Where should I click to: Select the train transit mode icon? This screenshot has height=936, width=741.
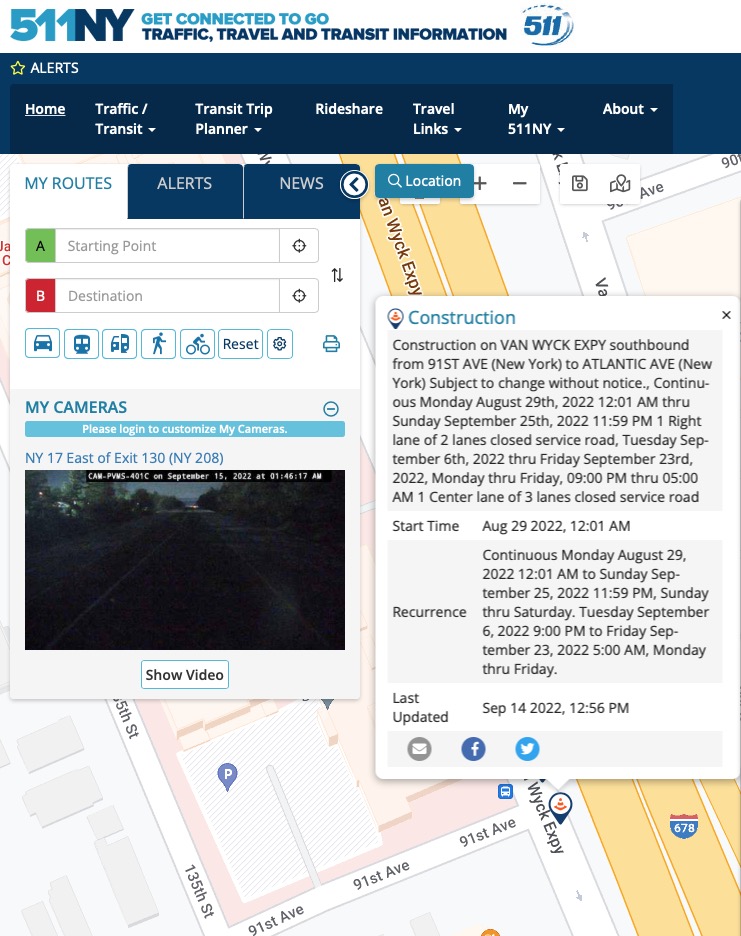click(81, 344)
